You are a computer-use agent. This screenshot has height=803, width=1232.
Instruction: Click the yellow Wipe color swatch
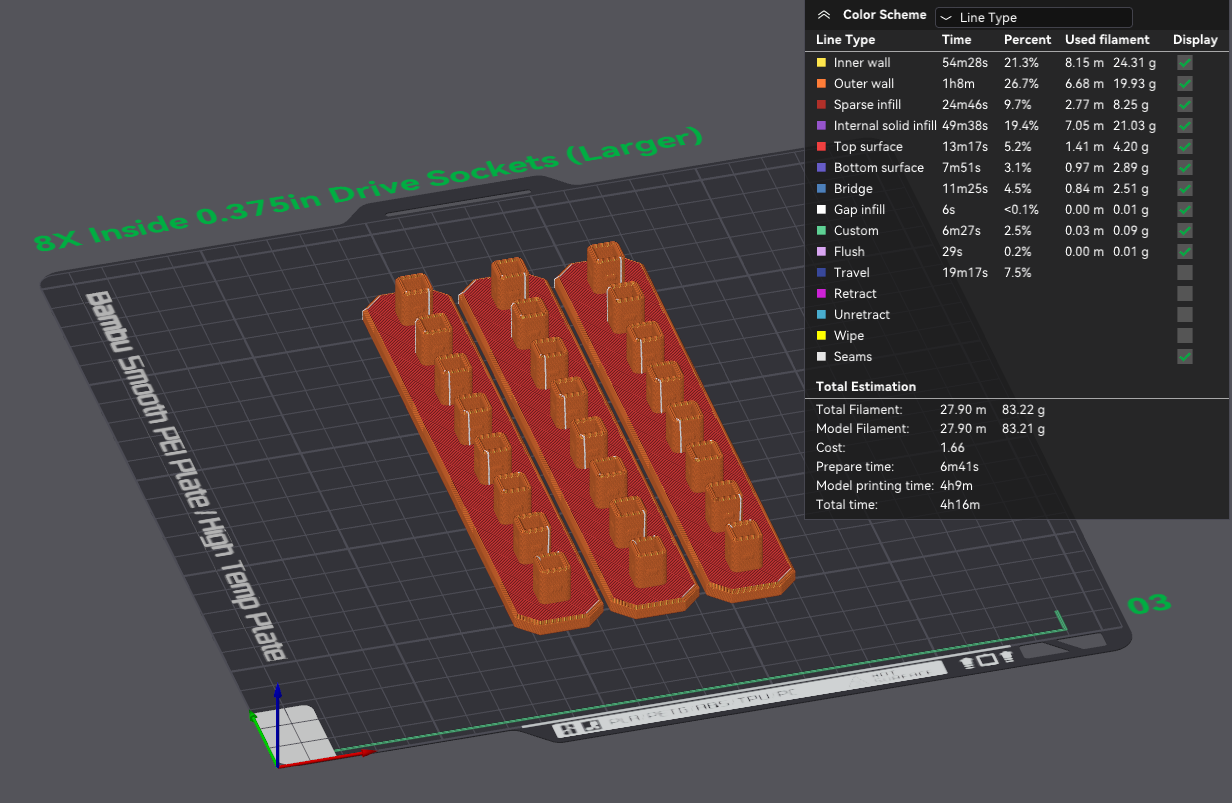click(822, 336)
